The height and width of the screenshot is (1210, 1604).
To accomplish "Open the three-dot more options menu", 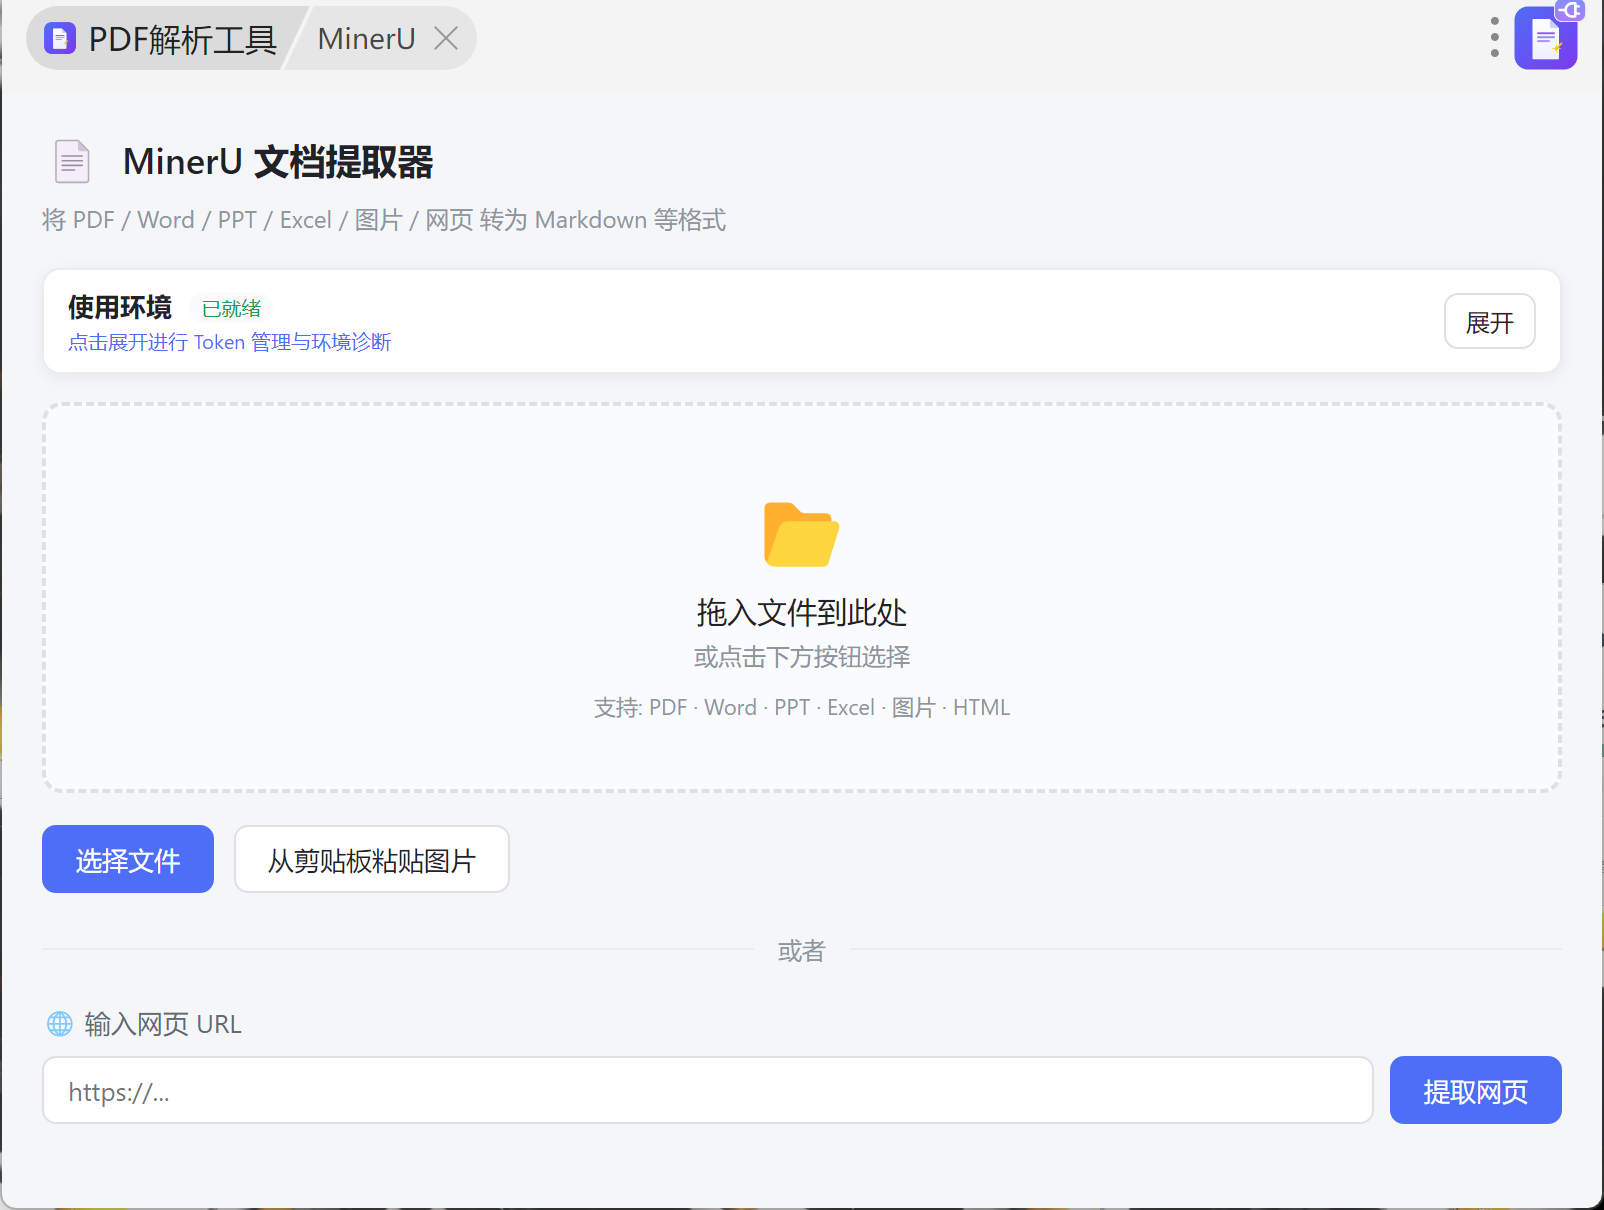I will coord(1494,37).
